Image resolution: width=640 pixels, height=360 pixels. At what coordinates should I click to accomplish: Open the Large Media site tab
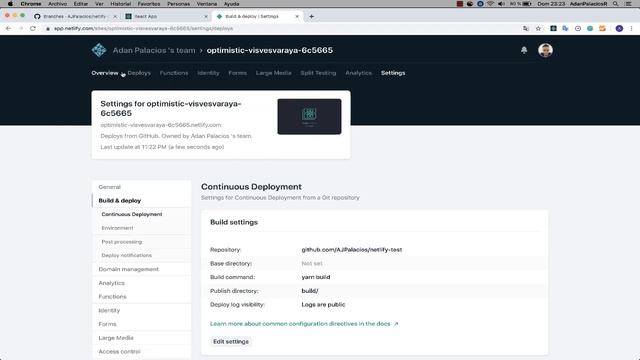click(273, 73)
